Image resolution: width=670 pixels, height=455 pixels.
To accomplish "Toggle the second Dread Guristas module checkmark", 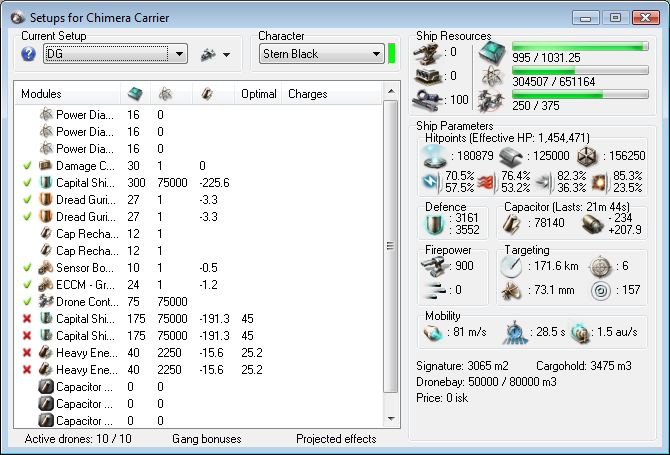I will tap(27, 217).
